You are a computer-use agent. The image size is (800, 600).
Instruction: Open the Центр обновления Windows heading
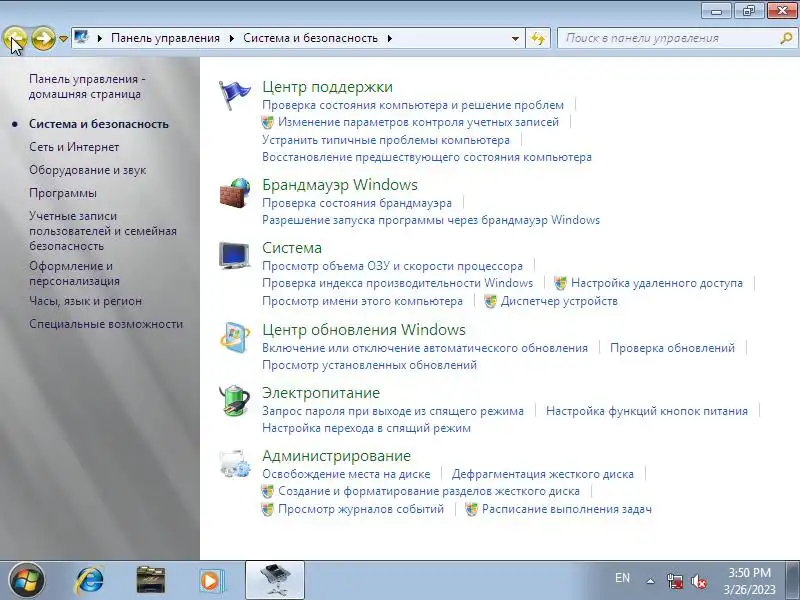coord(364,330)
